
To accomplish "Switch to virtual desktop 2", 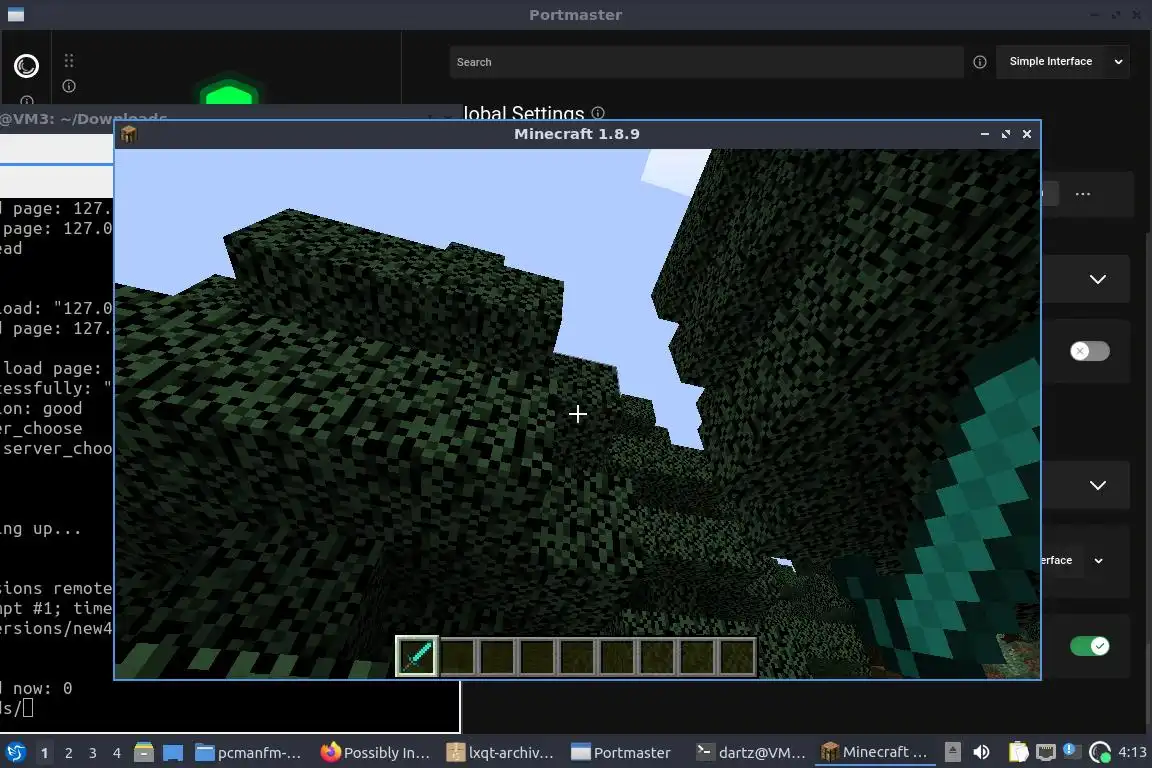I will [x=69, y=753].
